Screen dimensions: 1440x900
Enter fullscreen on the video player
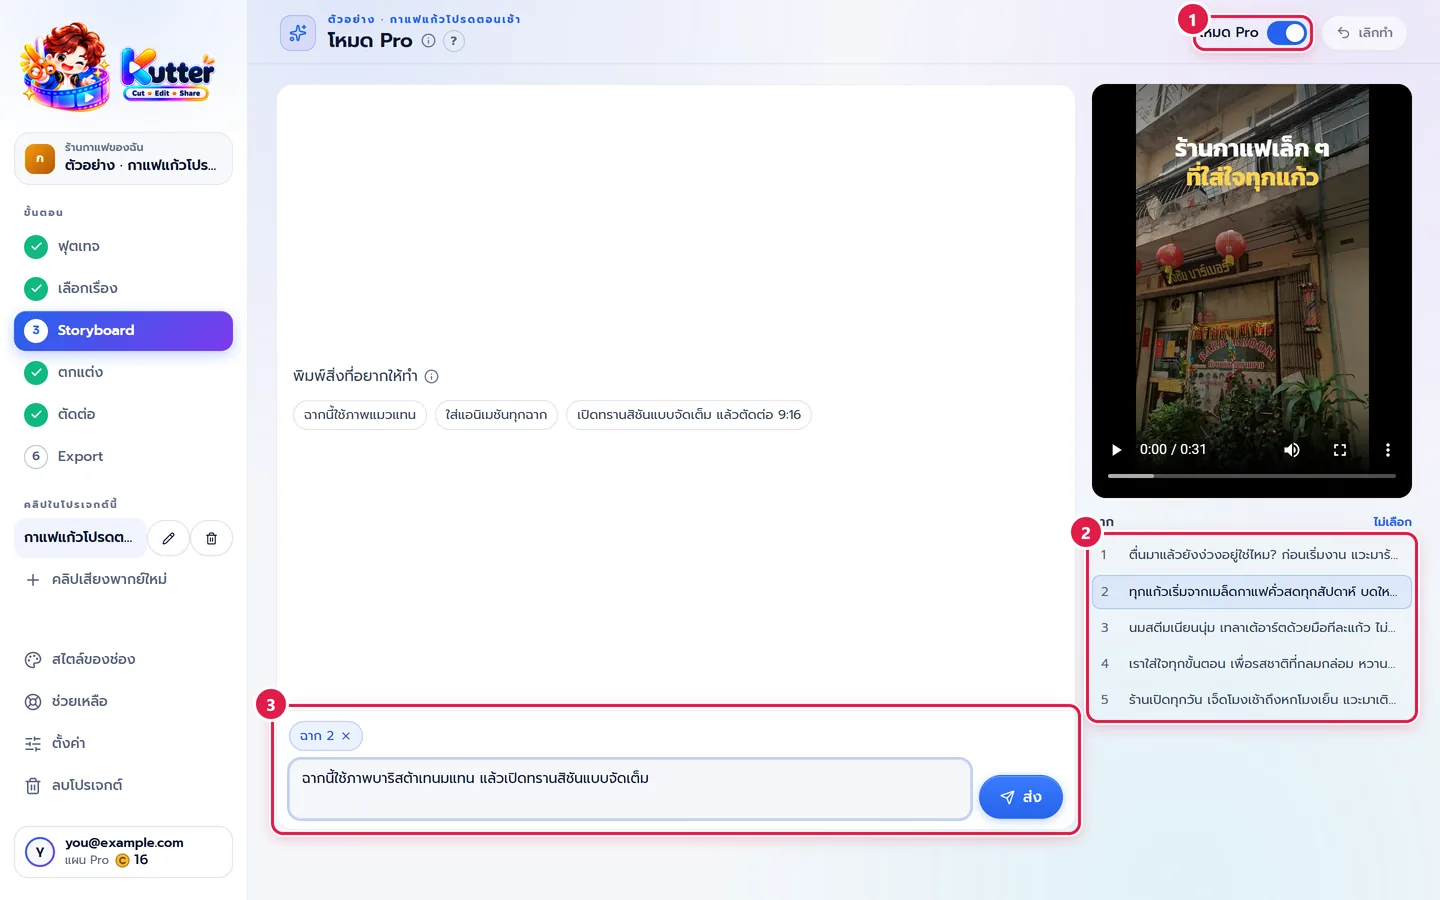[1340, 450]
